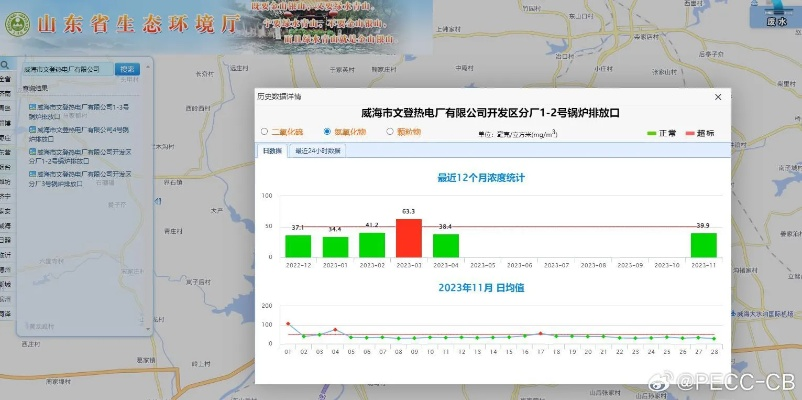Image resolution: width=802 pixels, height=400 pixels.
Task: Click the icon beside first 1-3号锅炉排放口 result
Action: [32, 107]
